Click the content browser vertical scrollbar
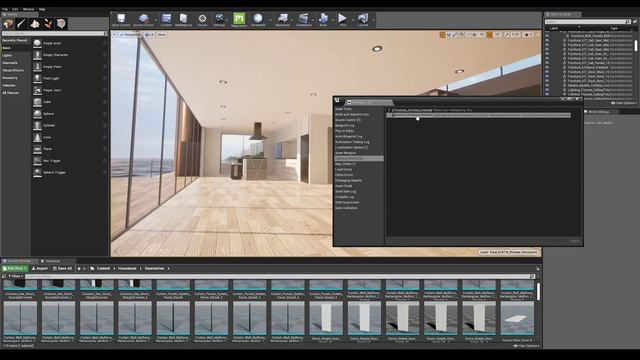Image resolution: width=640 pixels, height=360 pixels. point(538,292)
